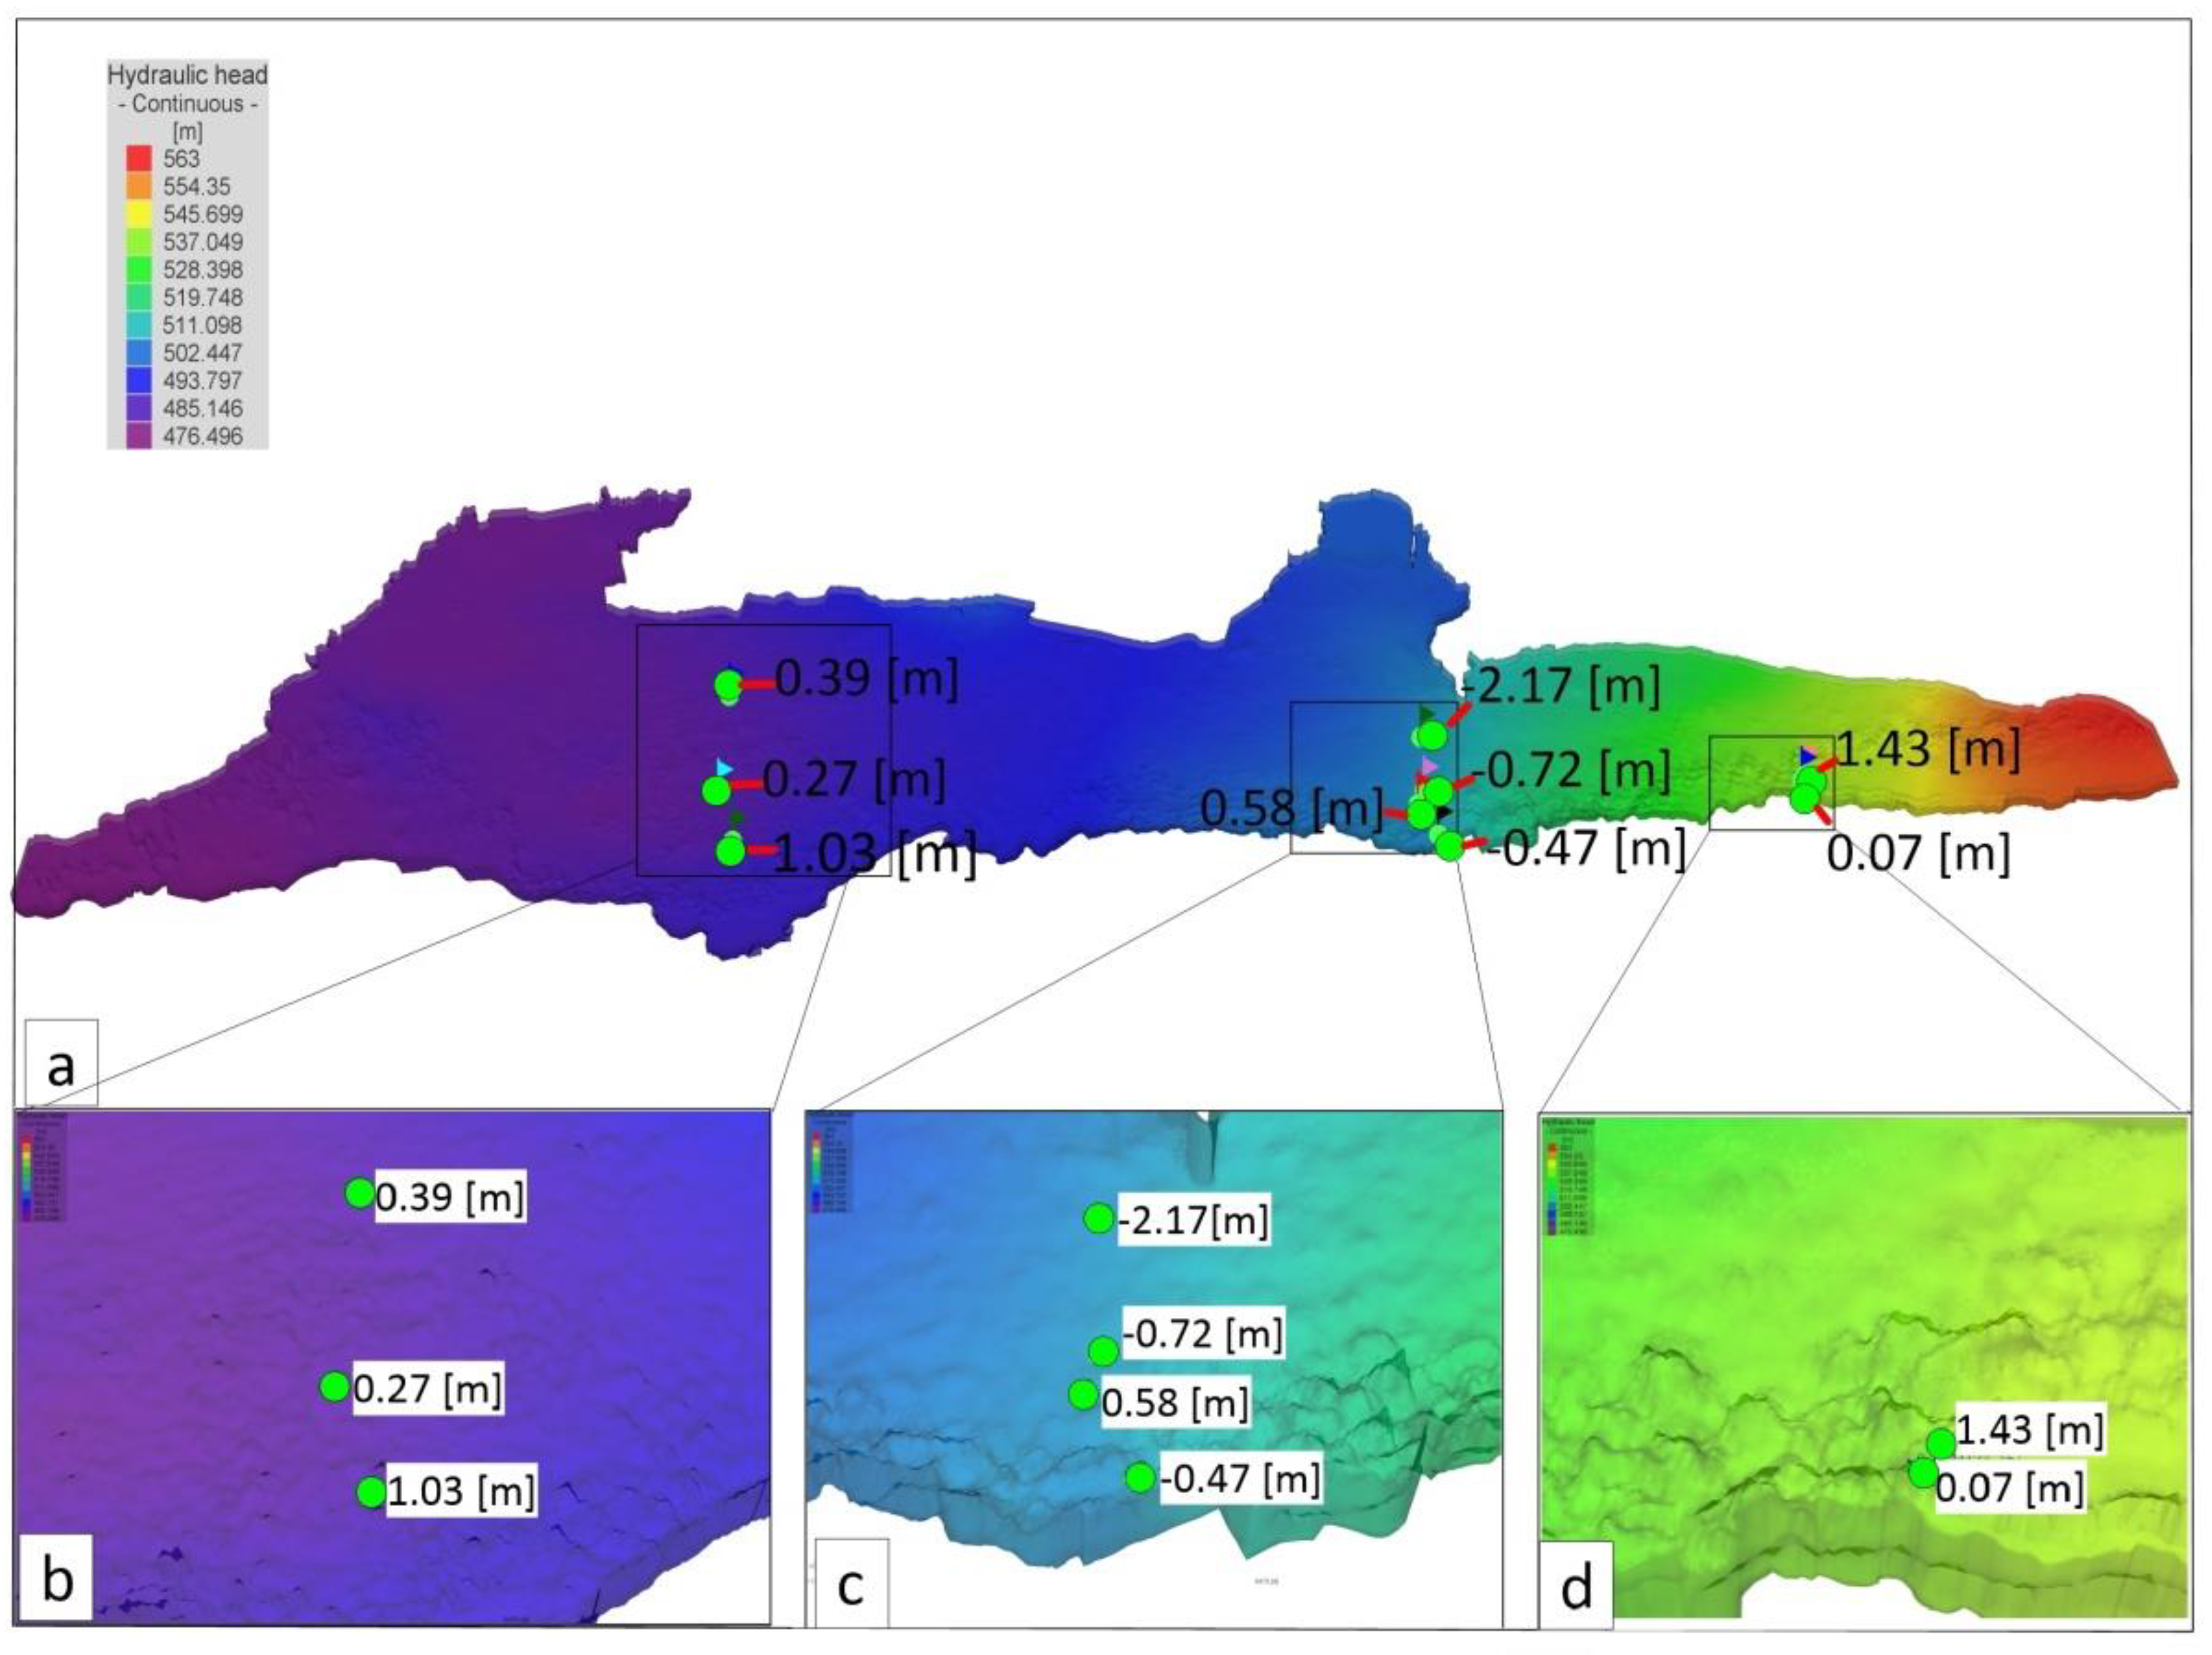Pick the 493.797 blue legend swatch

pos(139,380)
